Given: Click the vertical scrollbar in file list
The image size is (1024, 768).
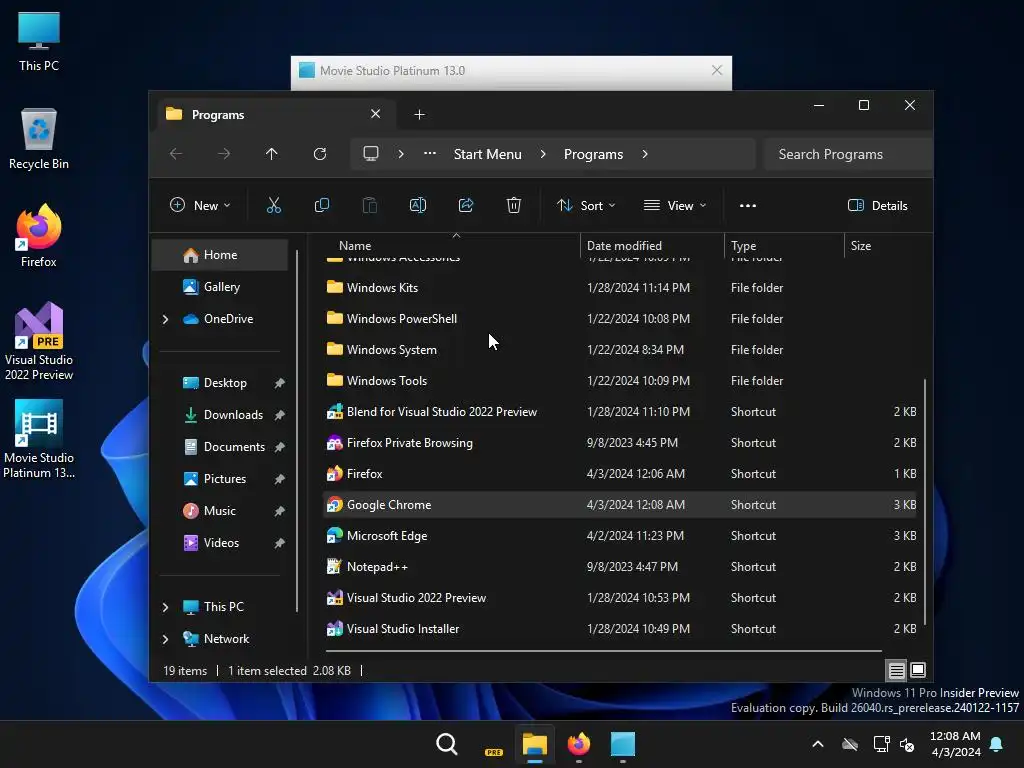Looking at the screenshot, I should point(925,502).
